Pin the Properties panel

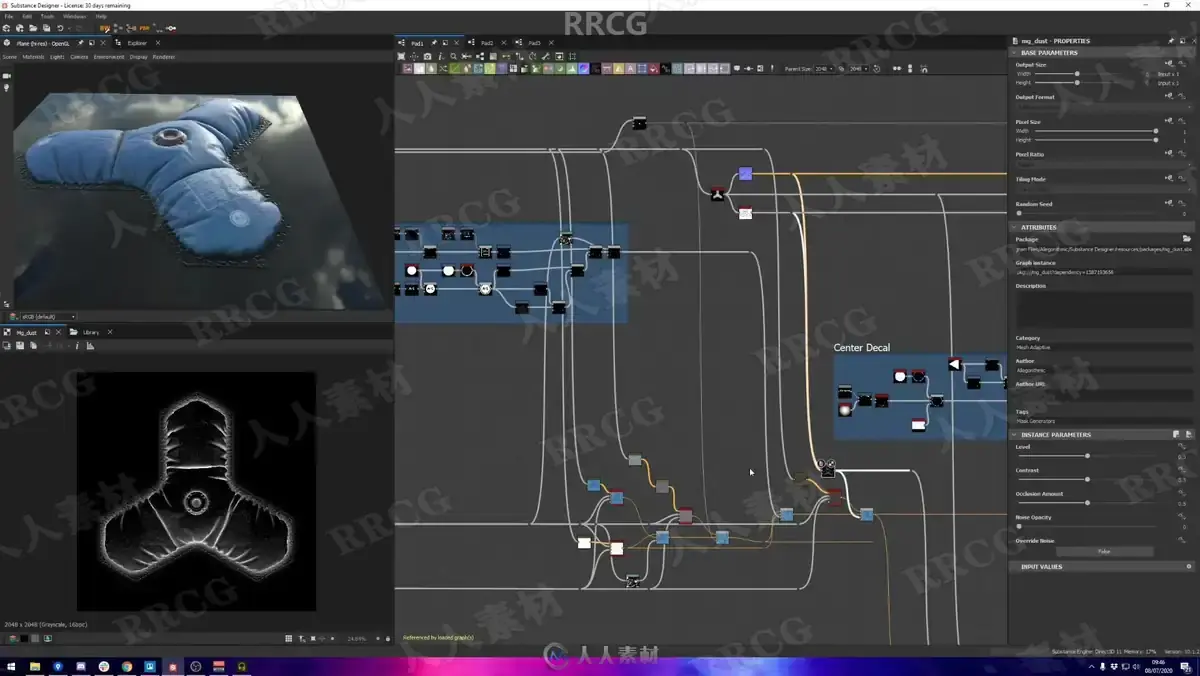(1171, 40)
